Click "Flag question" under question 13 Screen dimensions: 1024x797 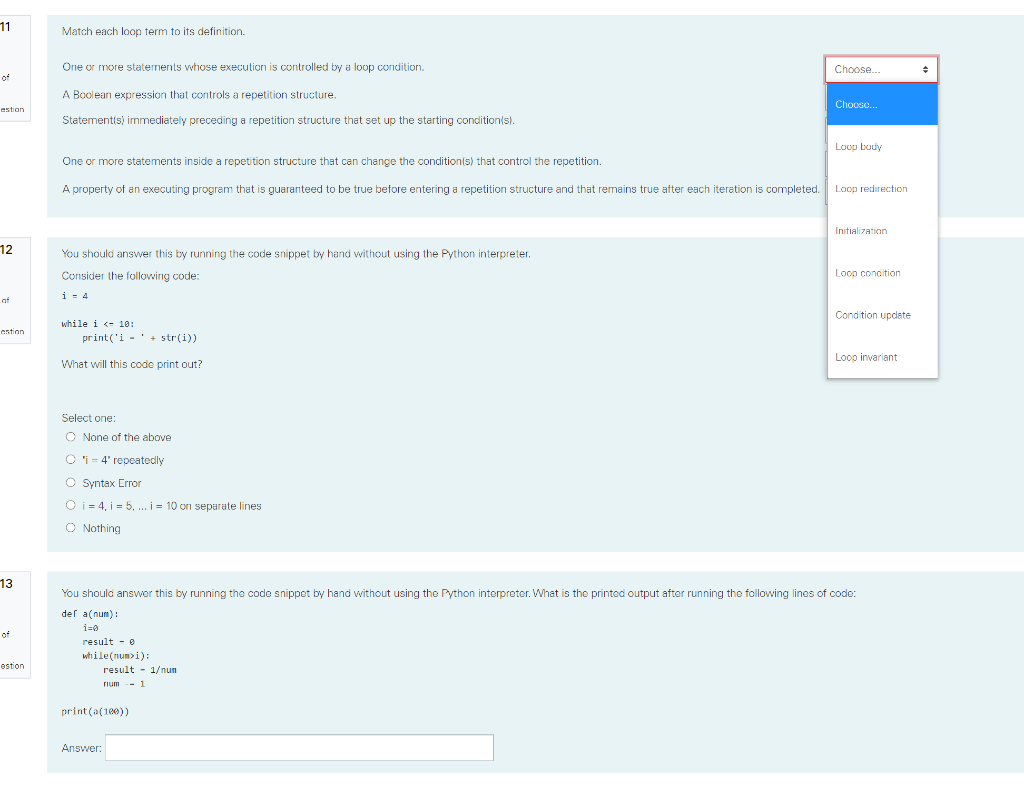coord(10,665)
